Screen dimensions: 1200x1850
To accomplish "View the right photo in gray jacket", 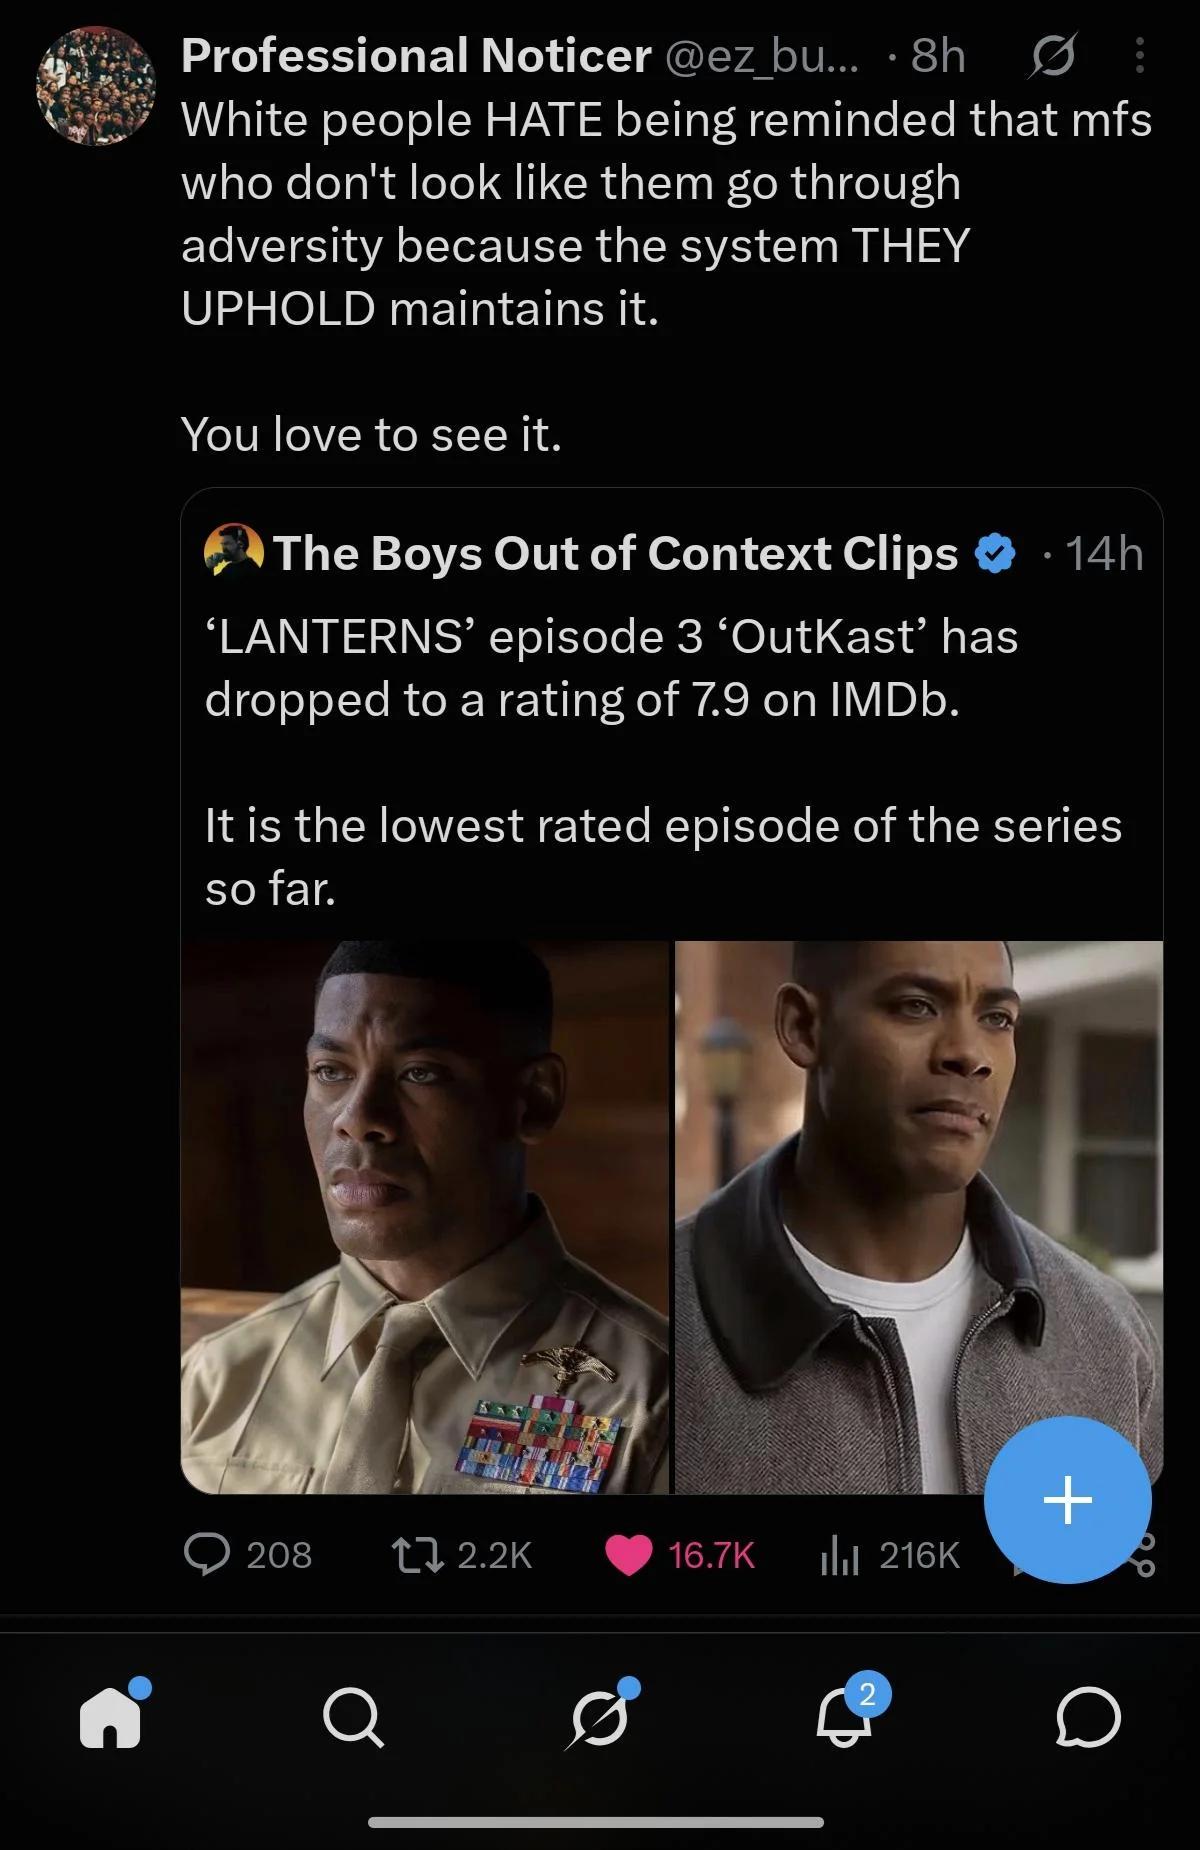I will point(919,1217).
